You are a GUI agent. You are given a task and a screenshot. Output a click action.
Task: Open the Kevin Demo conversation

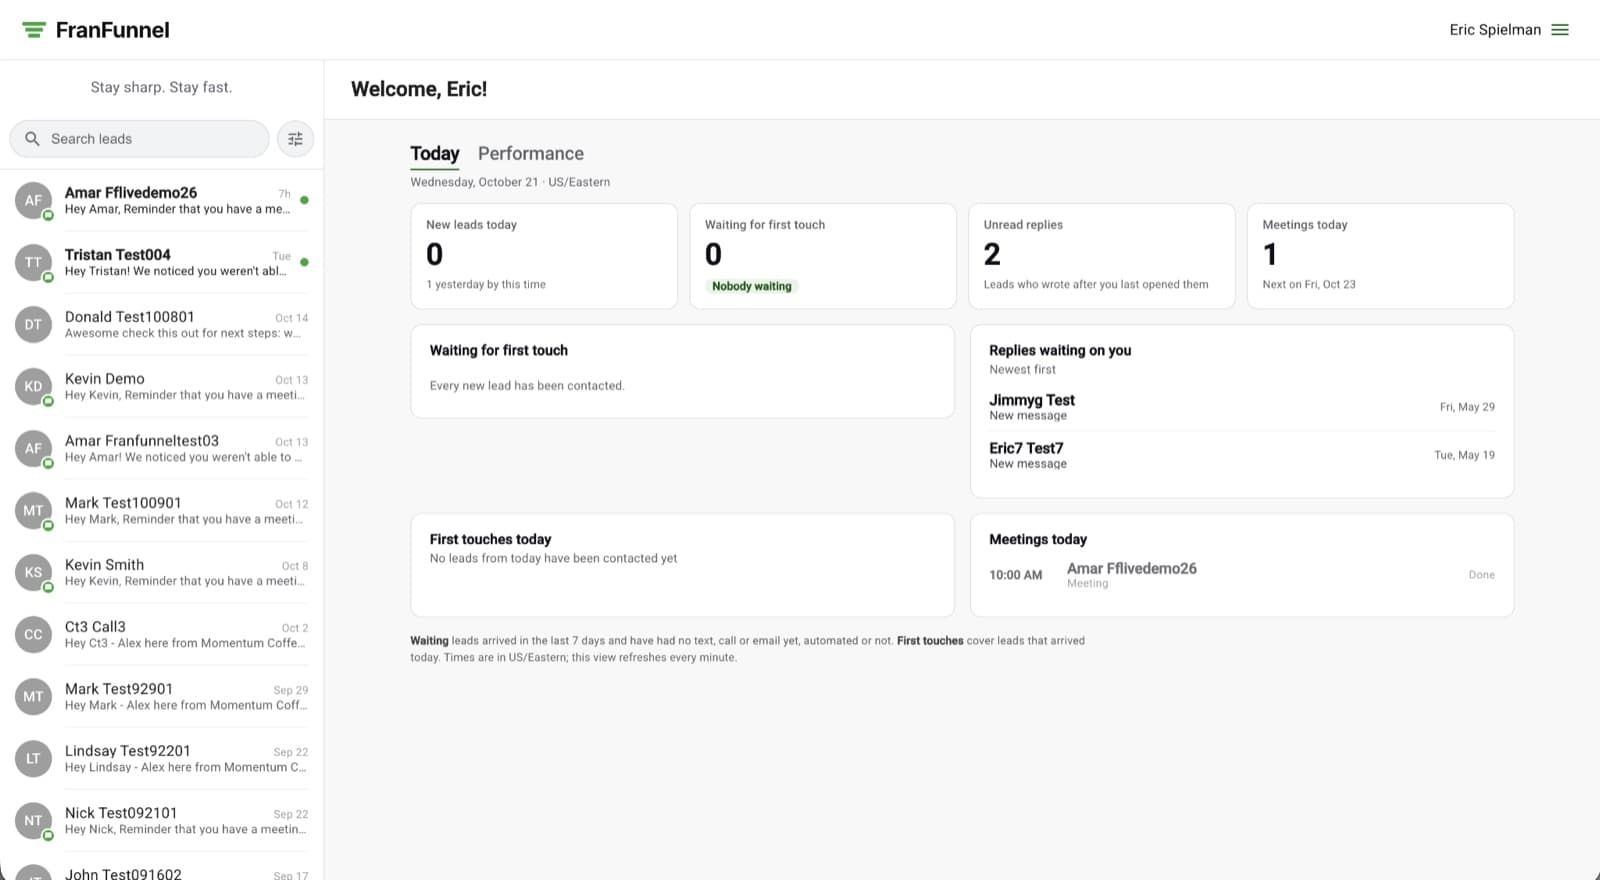(x=162, y=386)
